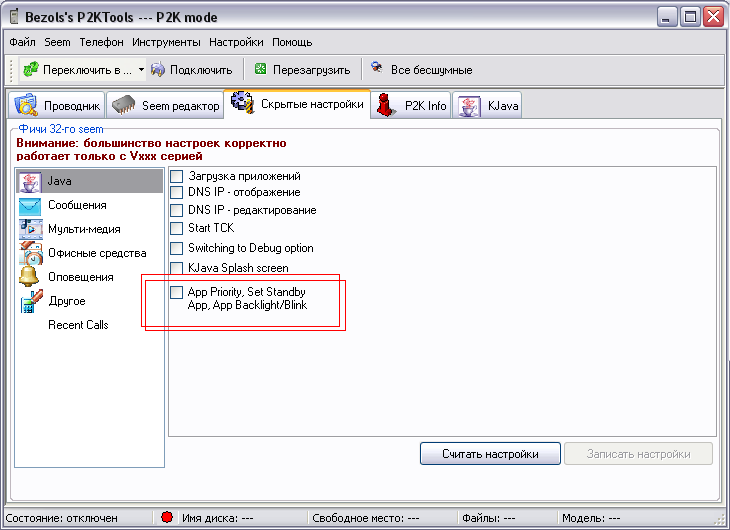
Task: Click the Оповещения bell icon
Action: click(x=29, y=276)
